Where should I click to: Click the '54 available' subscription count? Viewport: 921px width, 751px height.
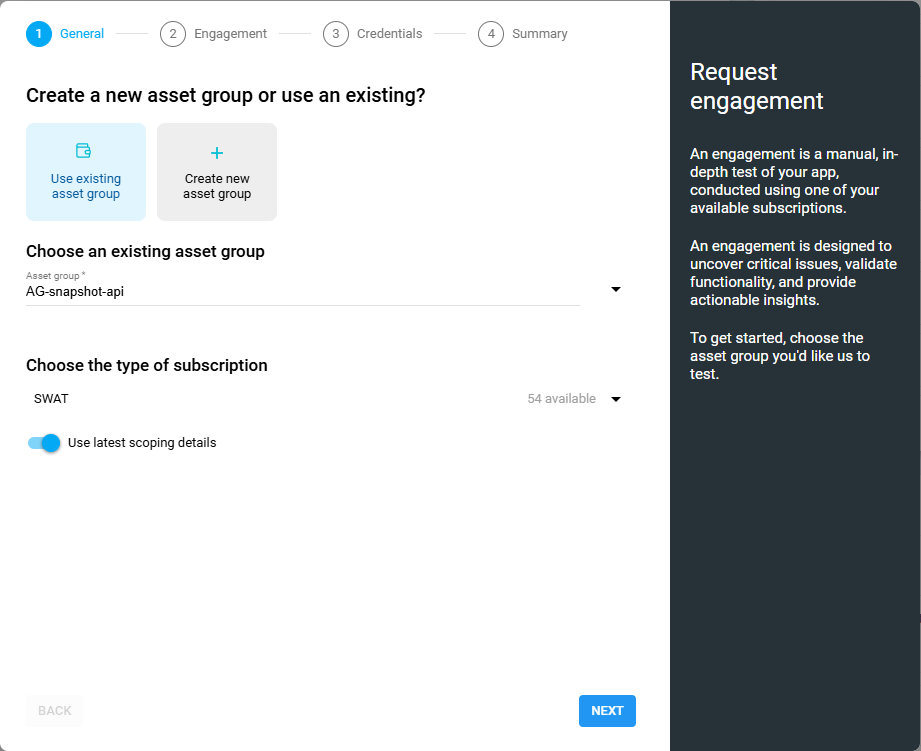[x=561, y=399]
